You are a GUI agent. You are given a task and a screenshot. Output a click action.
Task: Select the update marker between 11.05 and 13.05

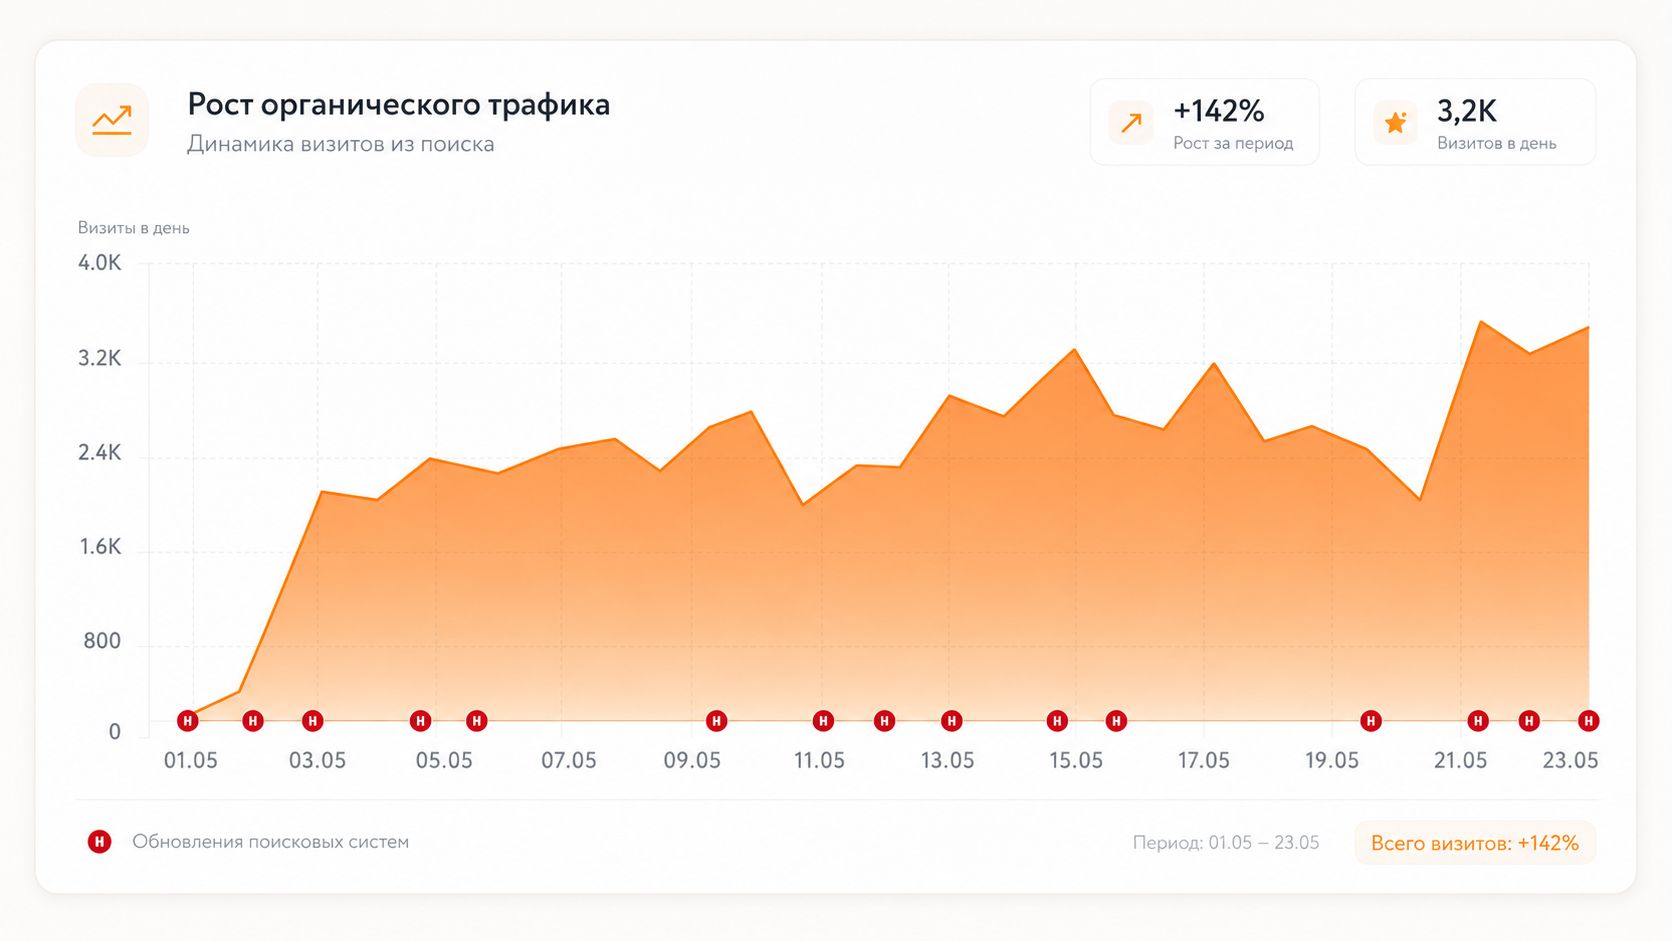click(x=884, y=721)
